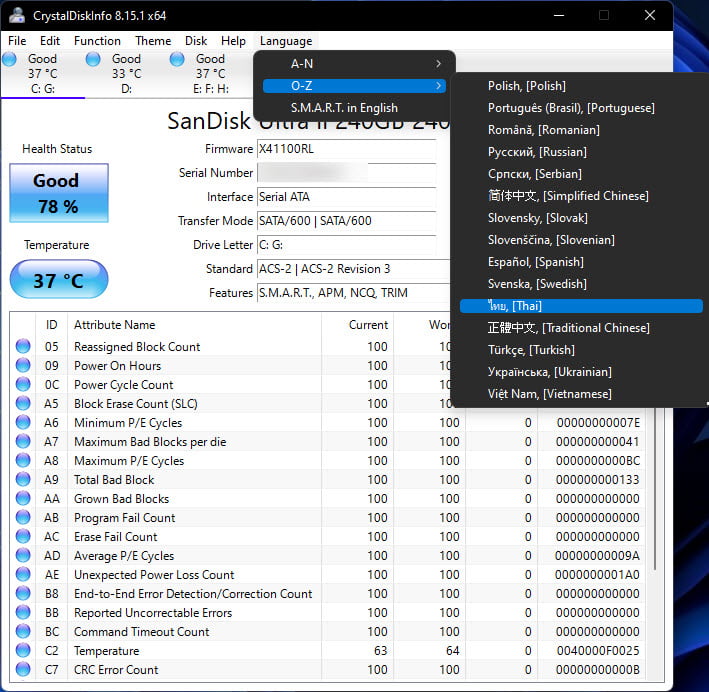Screen dimensions: 709x692
Task: Expand the O-Z language submenu
Action: coord(354,86)
